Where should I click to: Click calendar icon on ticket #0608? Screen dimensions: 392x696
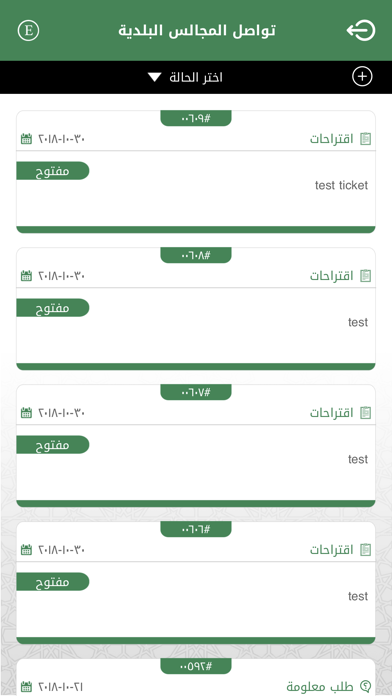coord(27,276)
